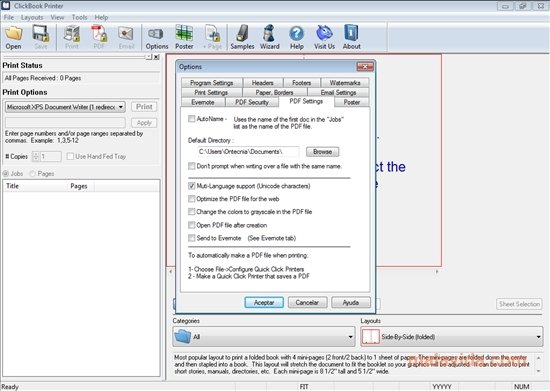The width and height of the screenshot is (550, 391).
Task: Close the Options dialog
Action: click(365, 67)
